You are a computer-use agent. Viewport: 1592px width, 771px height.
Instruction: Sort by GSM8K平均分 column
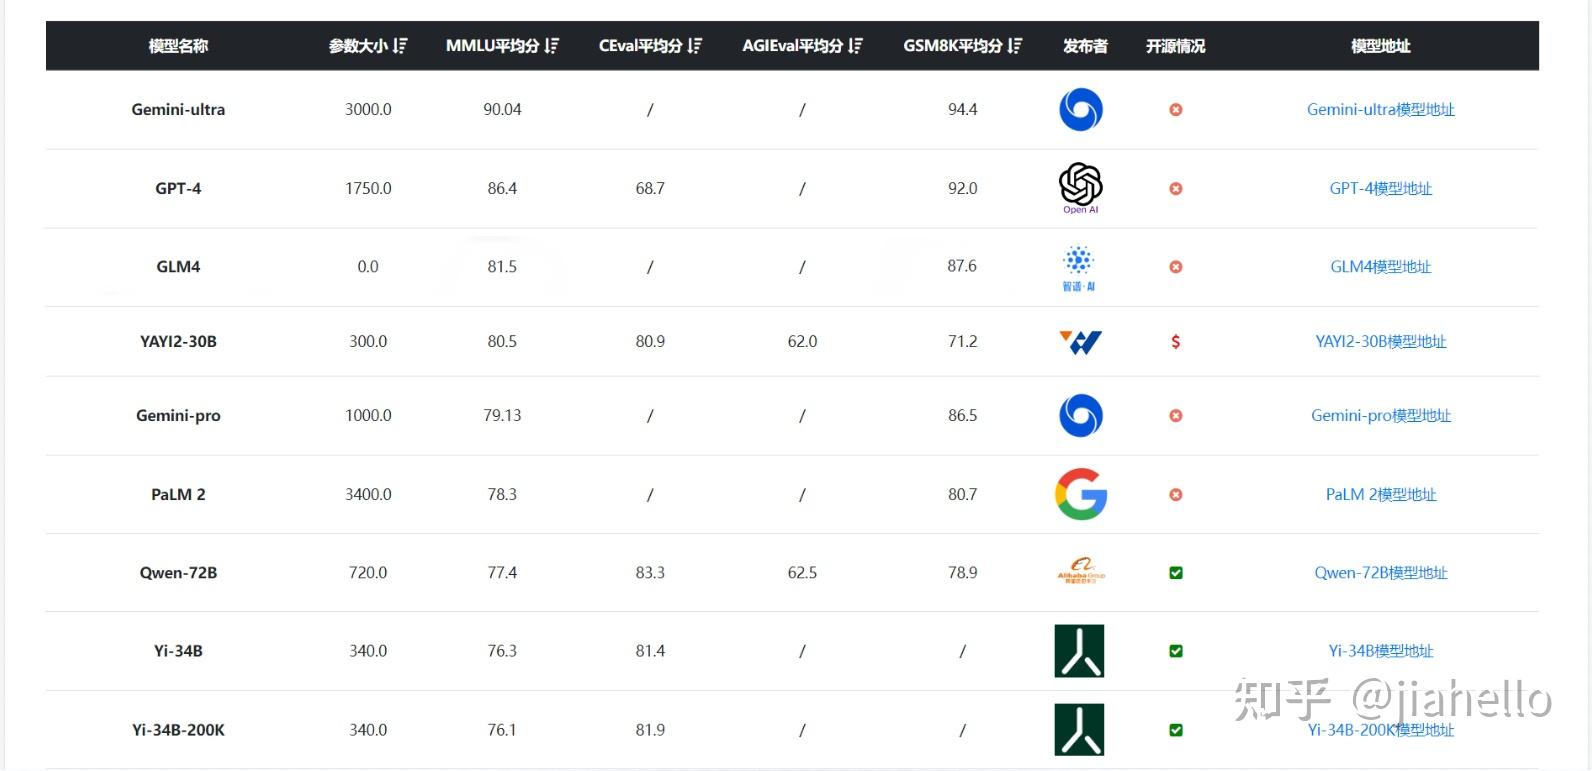tap(1015, 46)
